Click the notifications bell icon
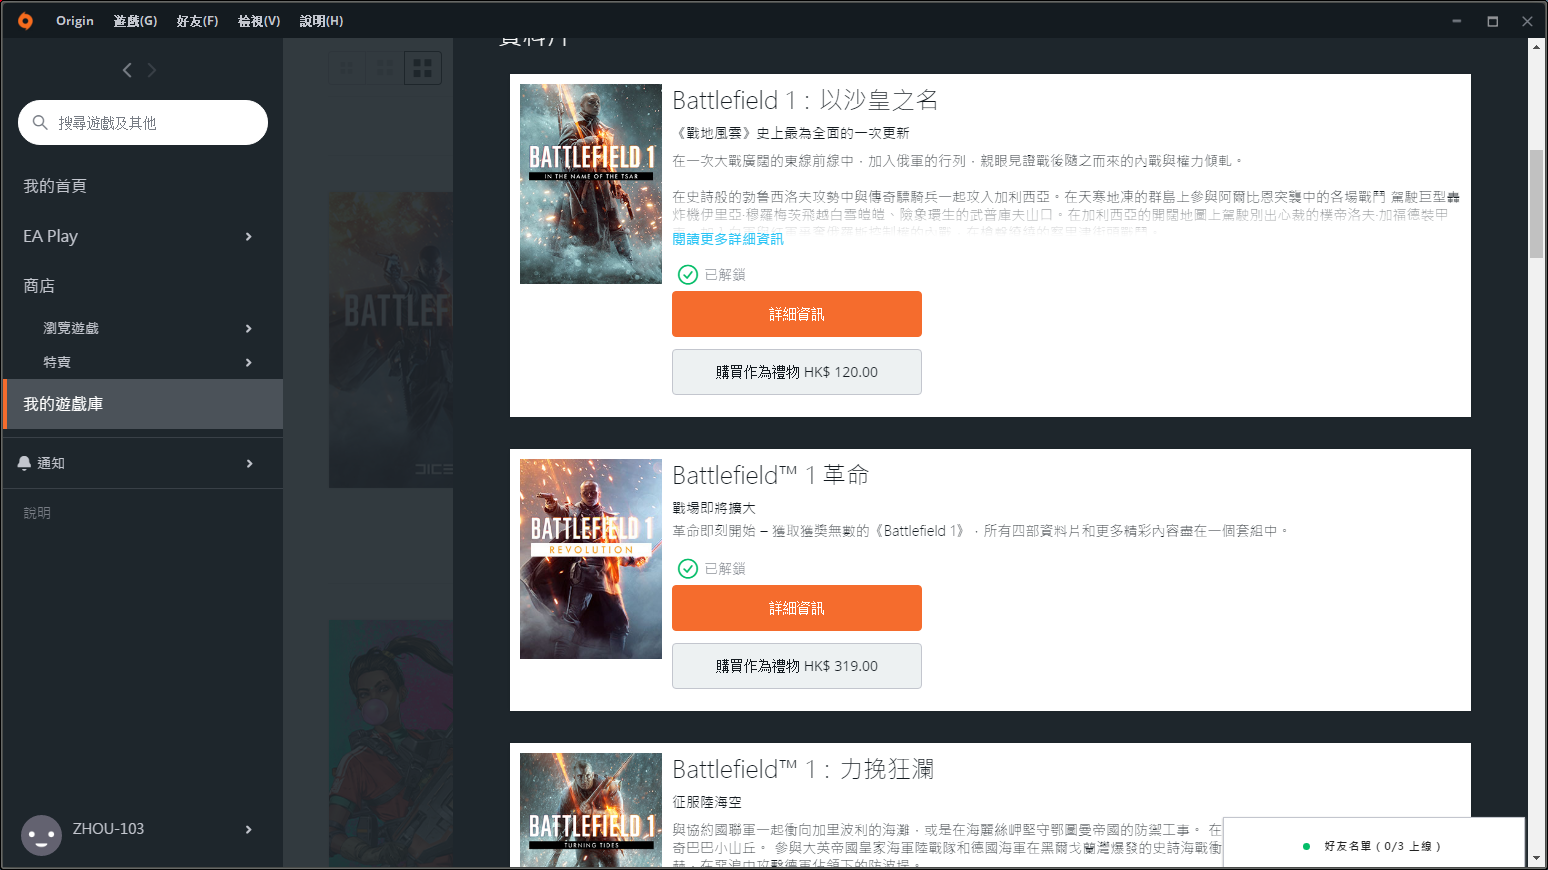The width and height of the screenshot is (1548, 870). click(x=25, y=462)
